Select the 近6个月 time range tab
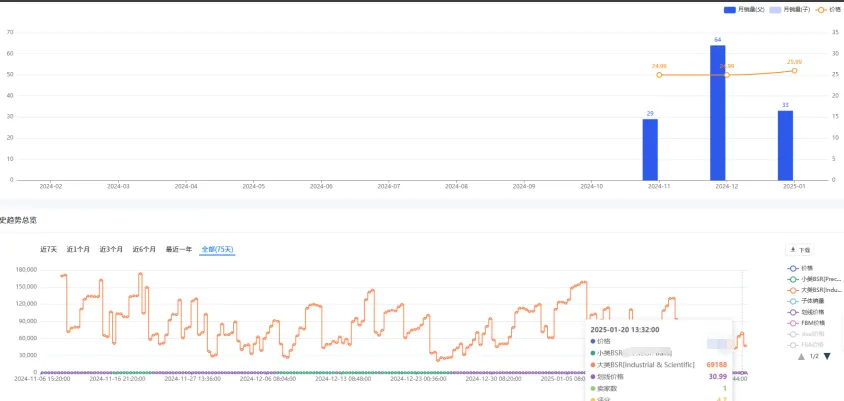The height and width of the screenshot is (401, 844). (144, 249)
